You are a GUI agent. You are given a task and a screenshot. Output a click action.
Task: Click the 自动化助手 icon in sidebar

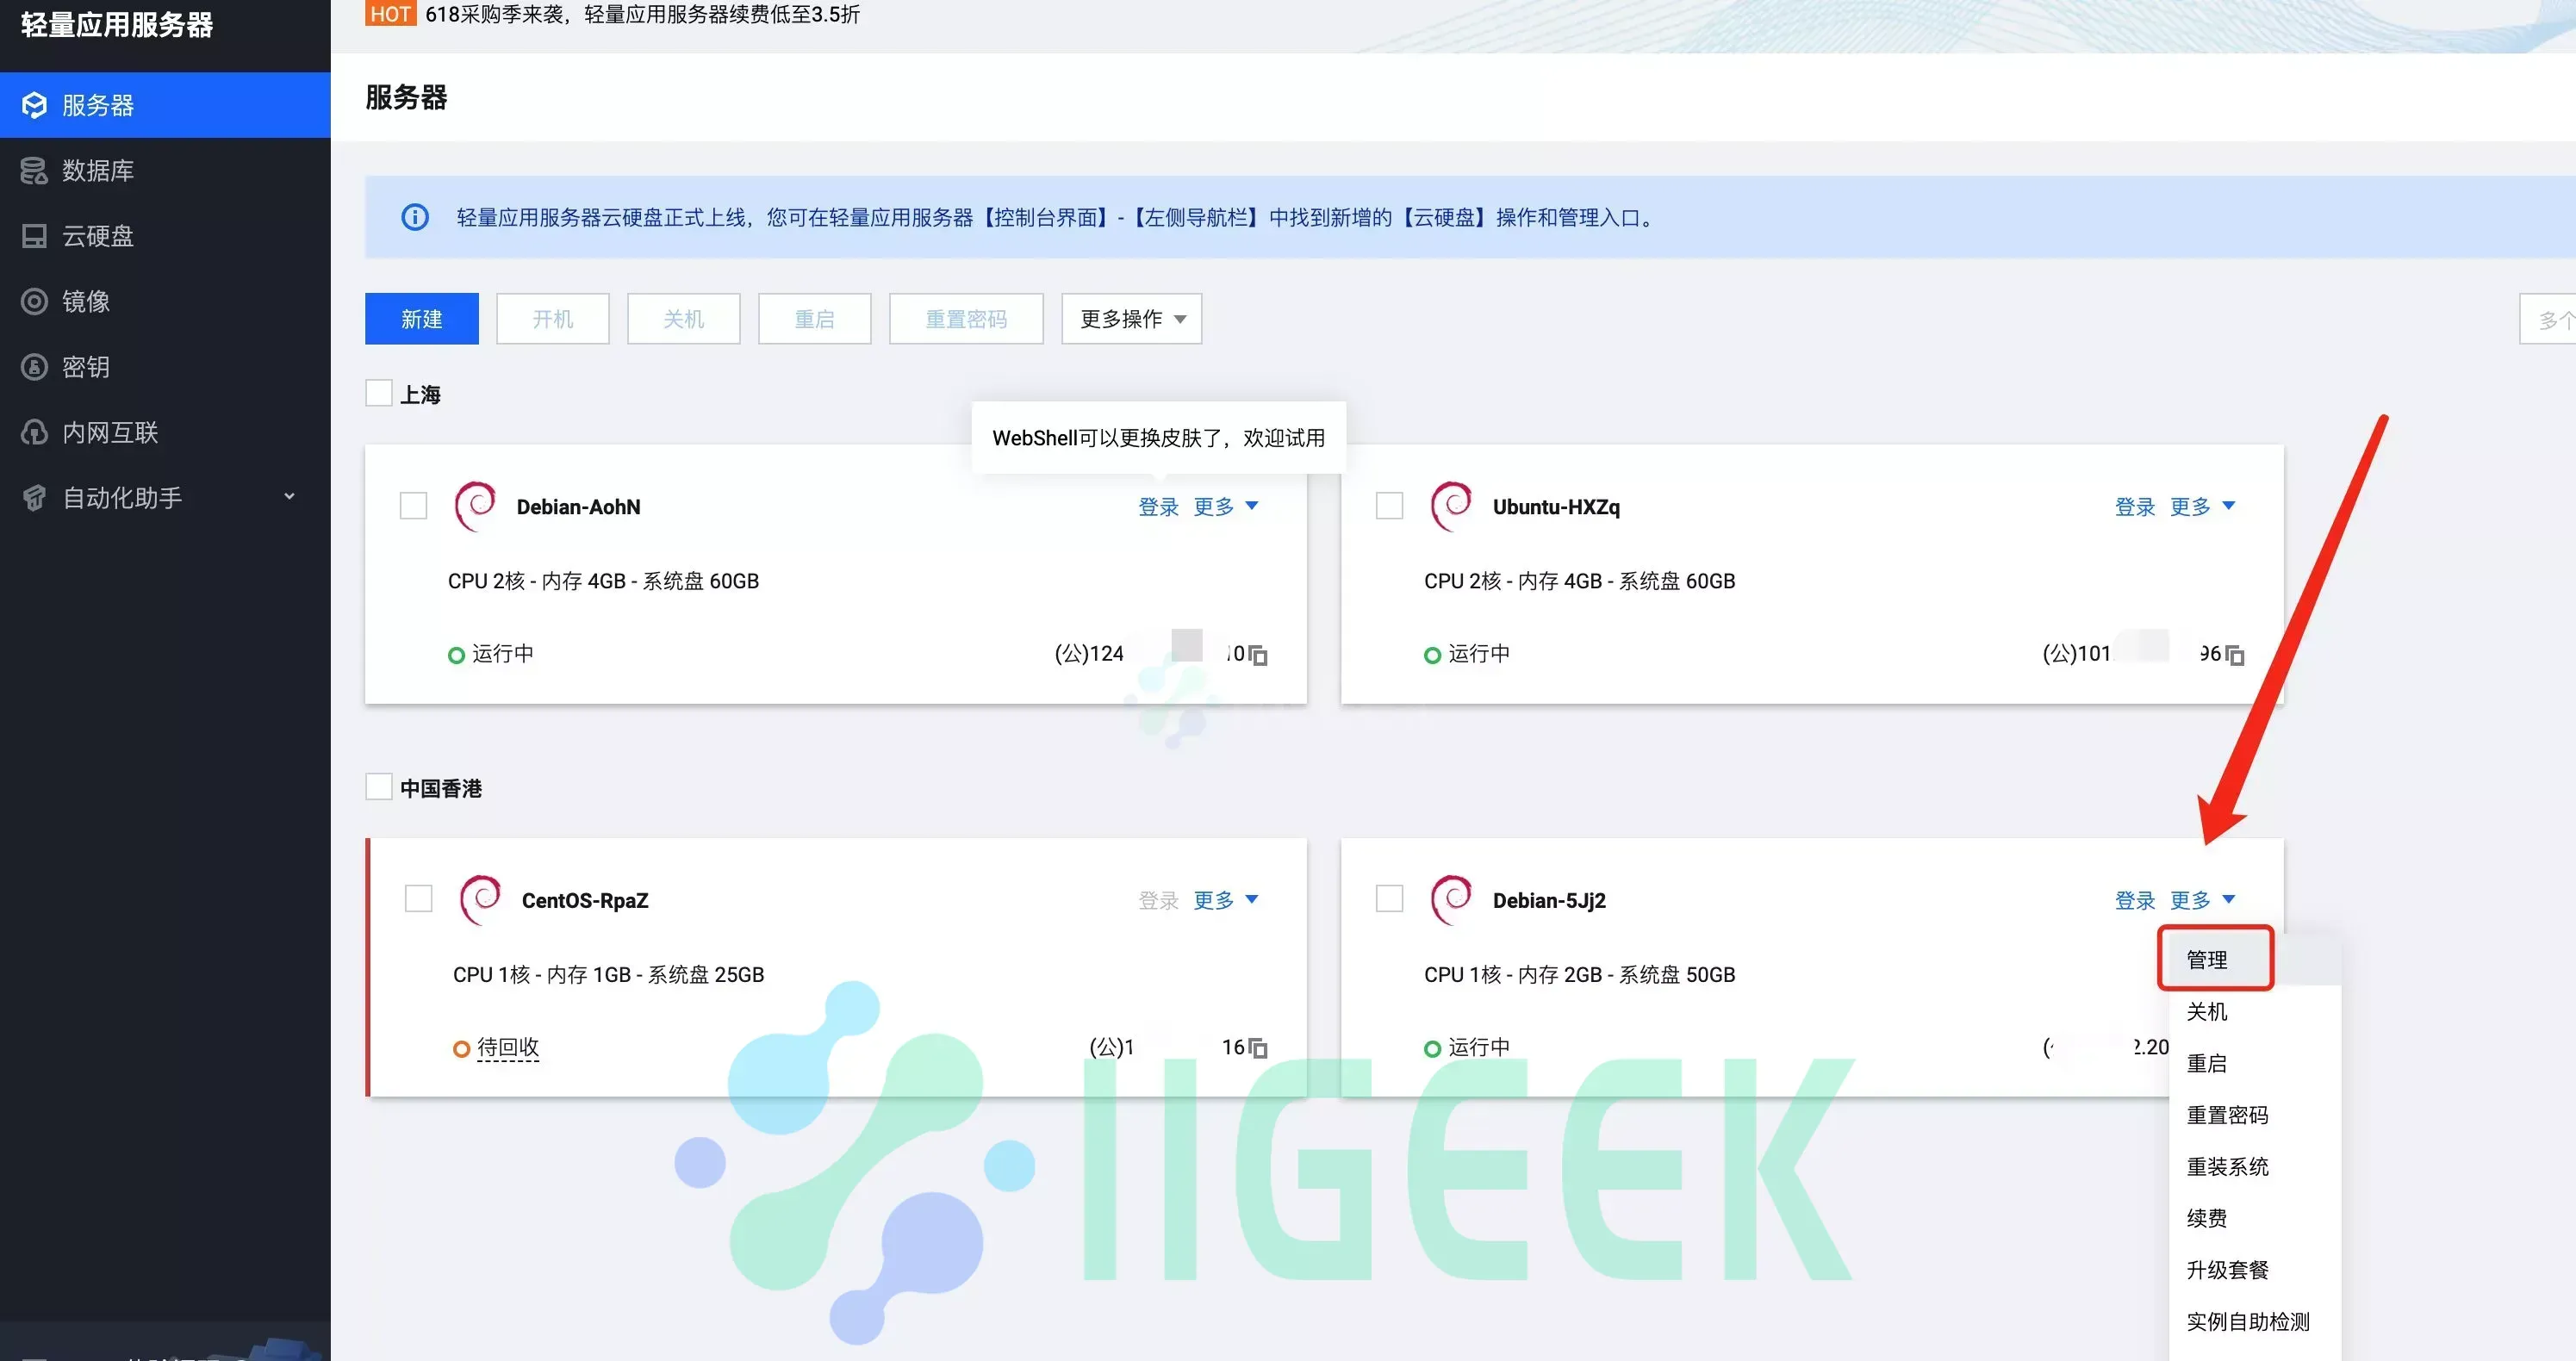34,498
